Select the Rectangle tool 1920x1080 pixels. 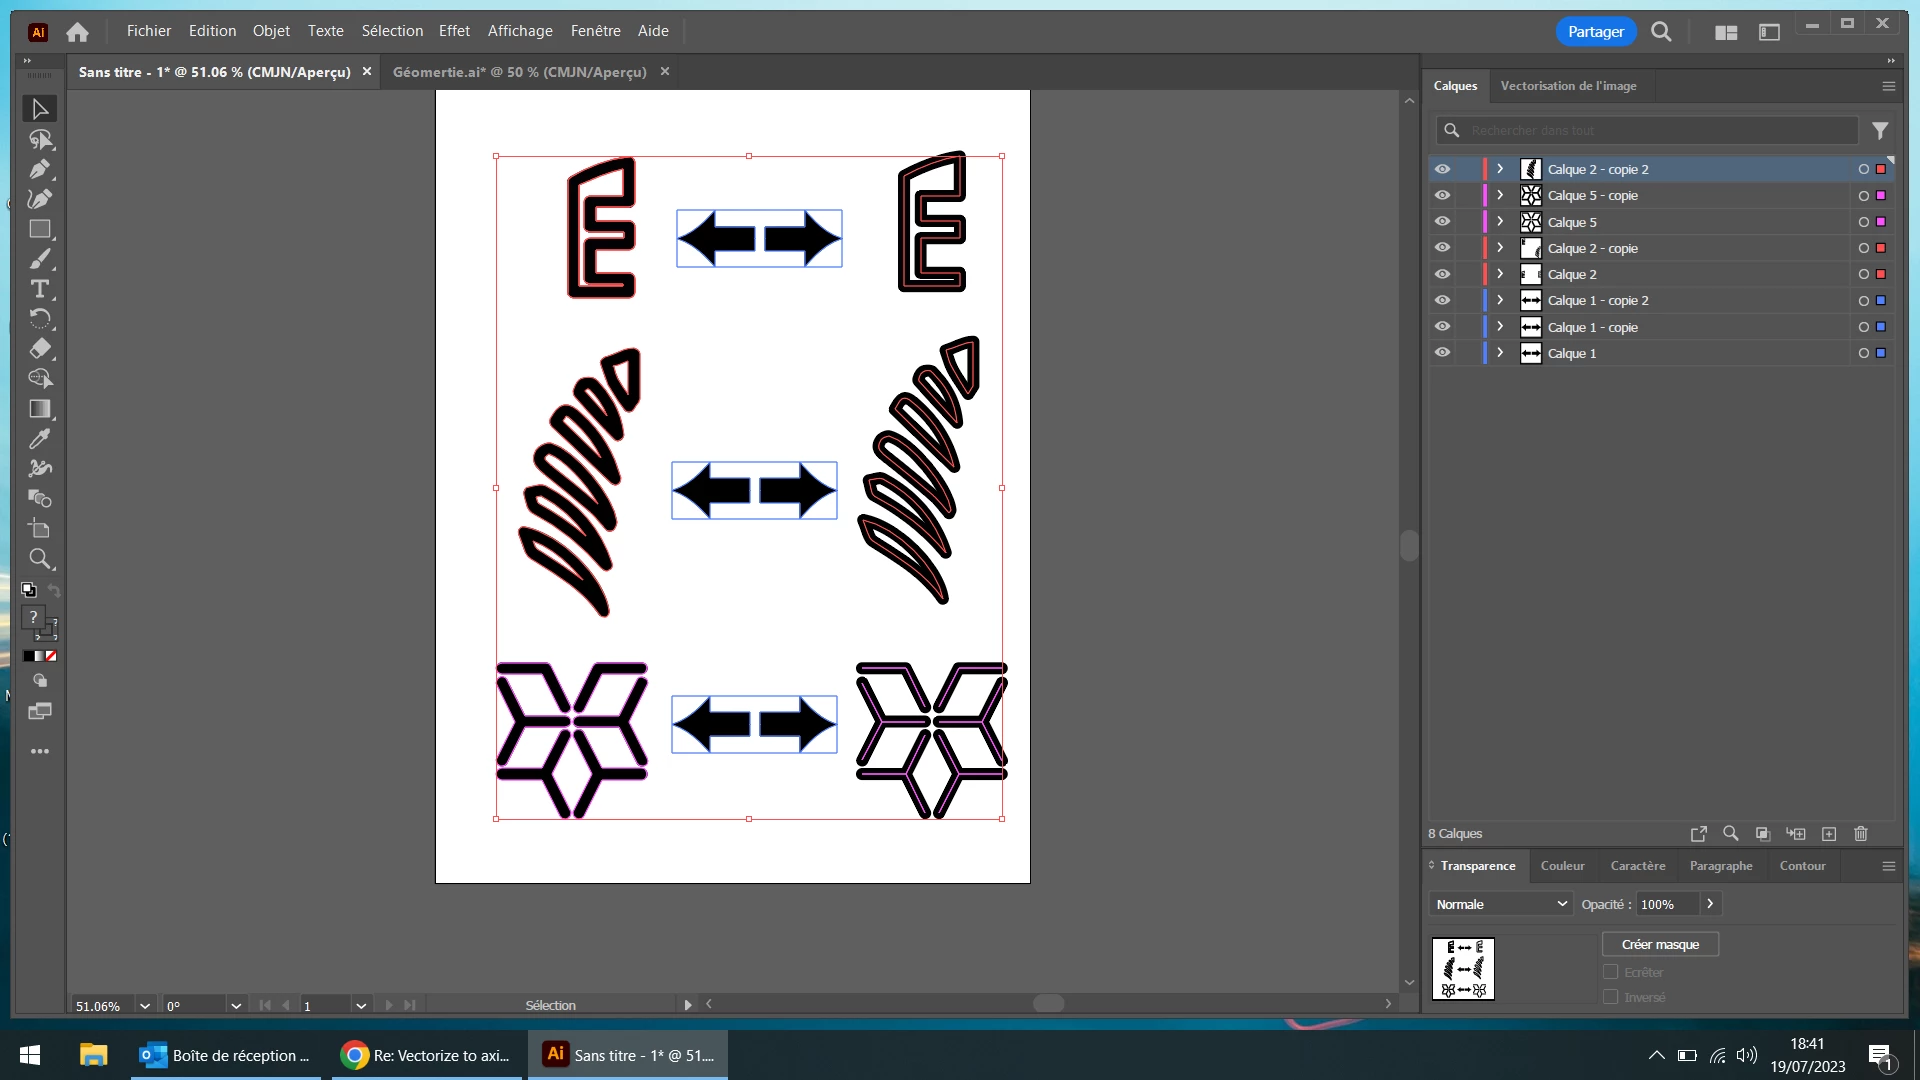[x=39, y=229]
